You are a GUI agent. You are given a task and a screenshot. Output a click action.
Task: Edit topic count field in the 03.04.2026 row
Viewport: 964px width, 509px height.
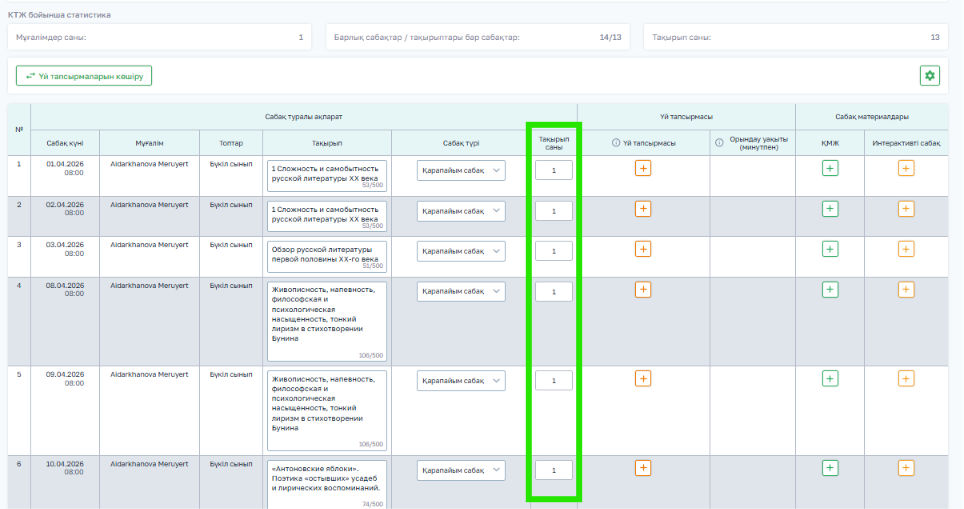554,251
